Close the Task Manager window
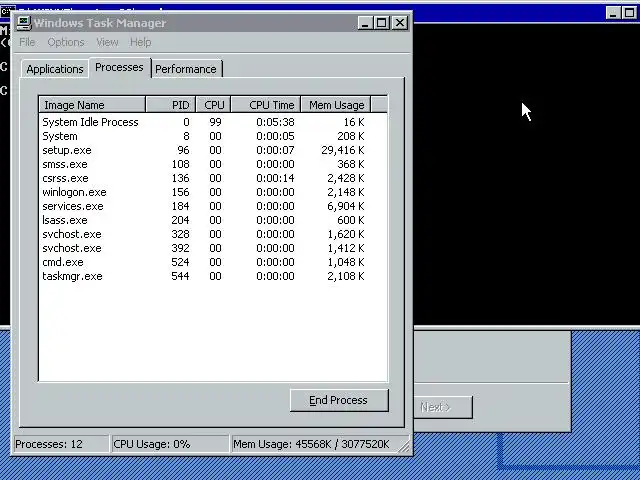 (400, 22)
